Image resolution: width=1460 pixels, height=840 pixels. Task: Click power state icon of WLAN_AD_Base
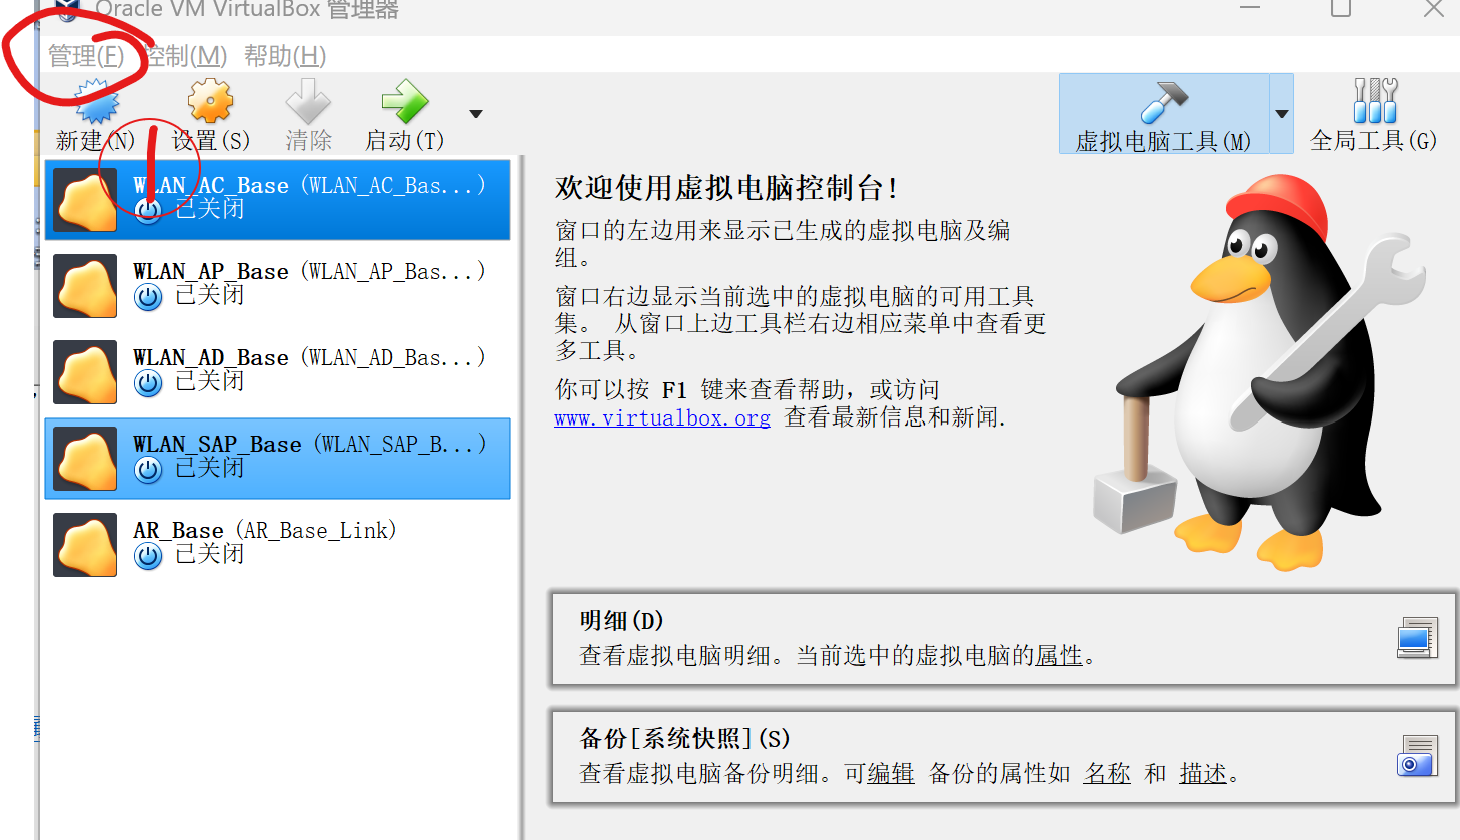coord(148,383)
